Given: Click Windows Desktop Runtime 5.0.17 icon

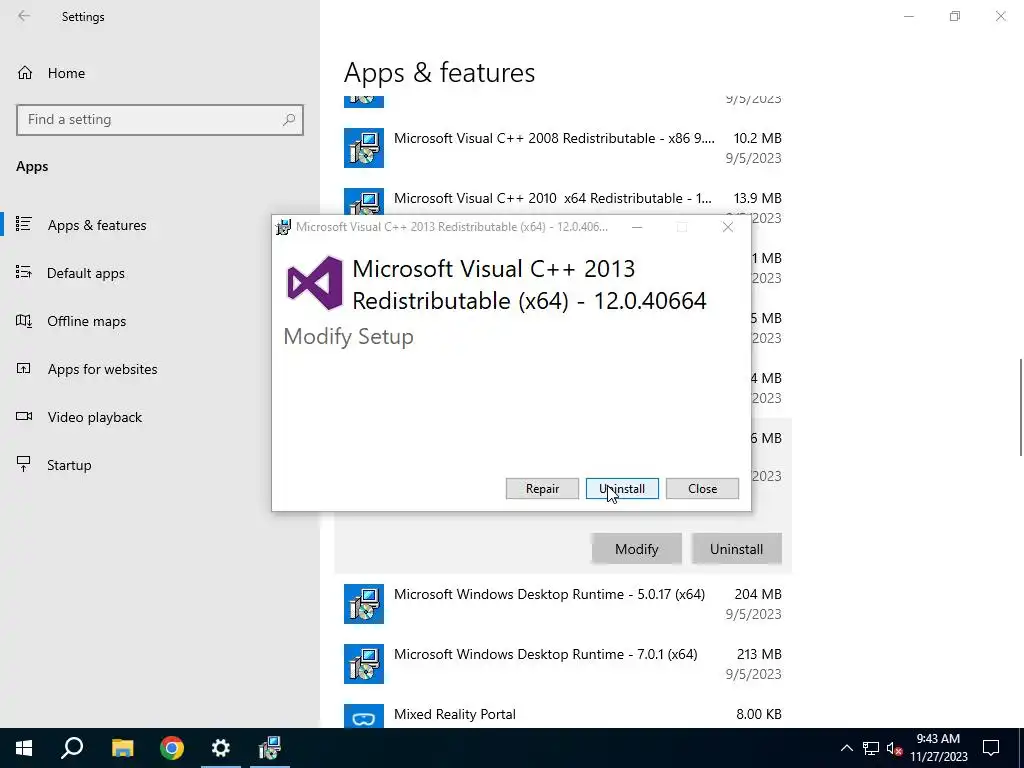Looking at the screenshot, I should coord(364,603).
